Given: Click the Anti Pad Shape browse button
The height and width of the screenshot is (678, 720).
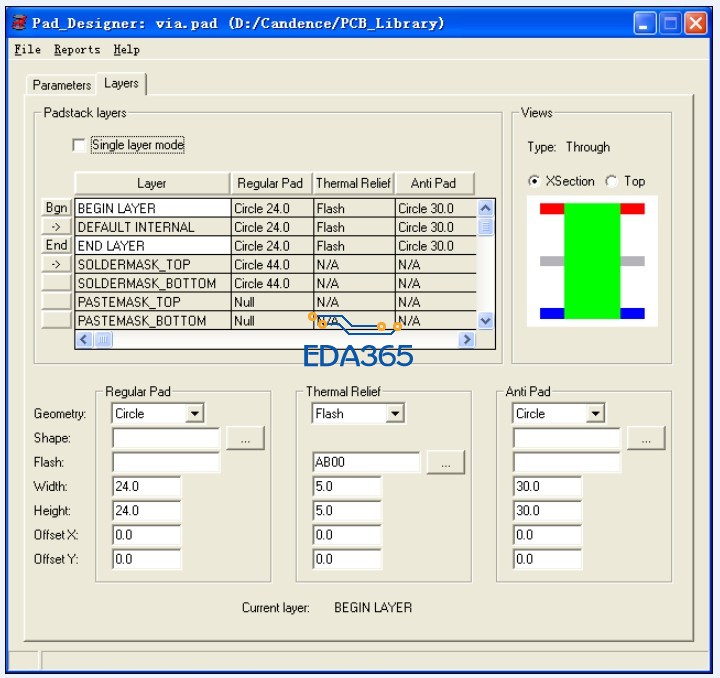Looking at the screenshot, I should tap(646, 438).
